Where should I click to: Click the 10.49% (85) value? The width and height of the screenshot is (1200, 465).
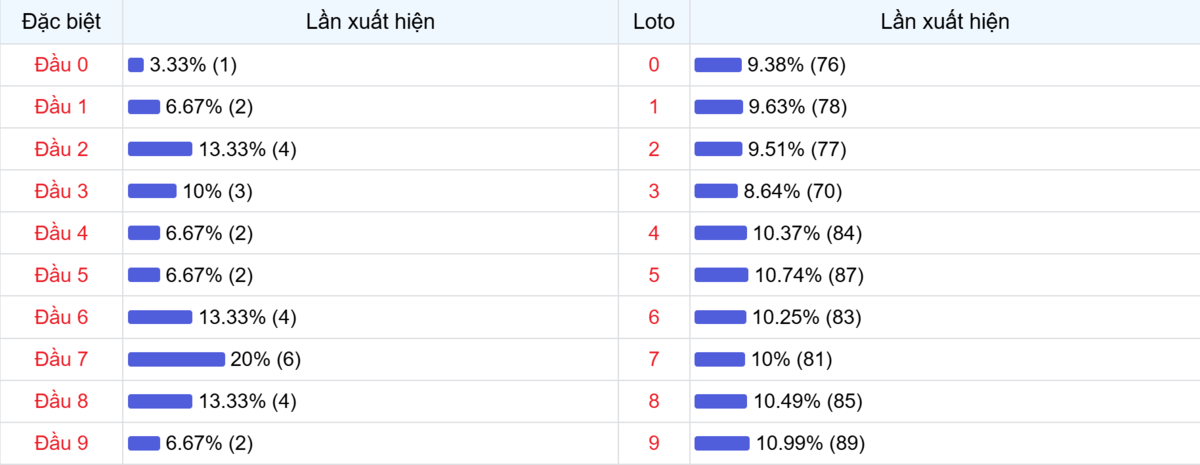coord(808,401)
